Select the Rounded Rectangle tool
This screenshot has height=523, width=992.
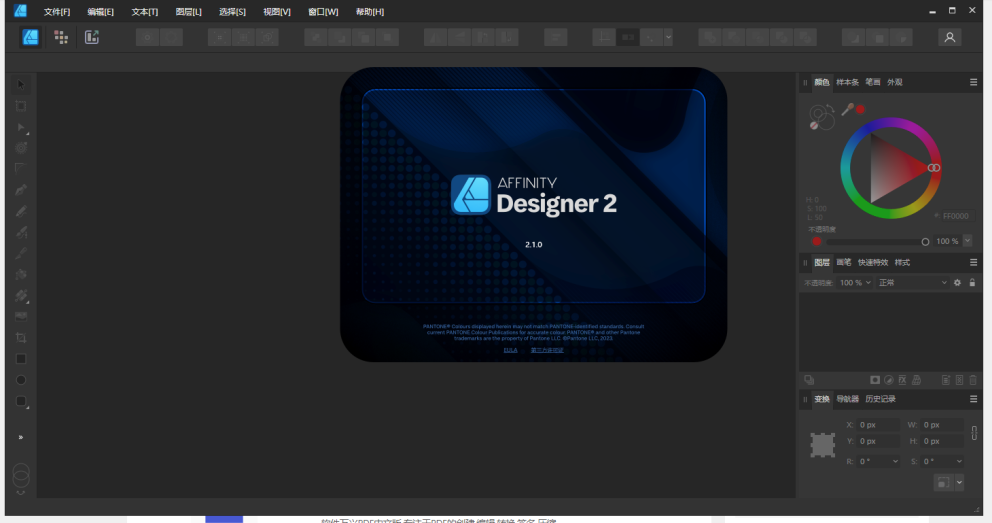21,402
